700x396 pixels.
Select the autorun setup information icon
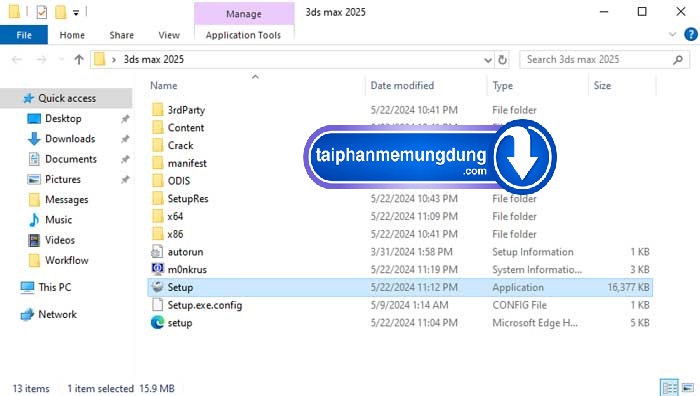point(157,252)
